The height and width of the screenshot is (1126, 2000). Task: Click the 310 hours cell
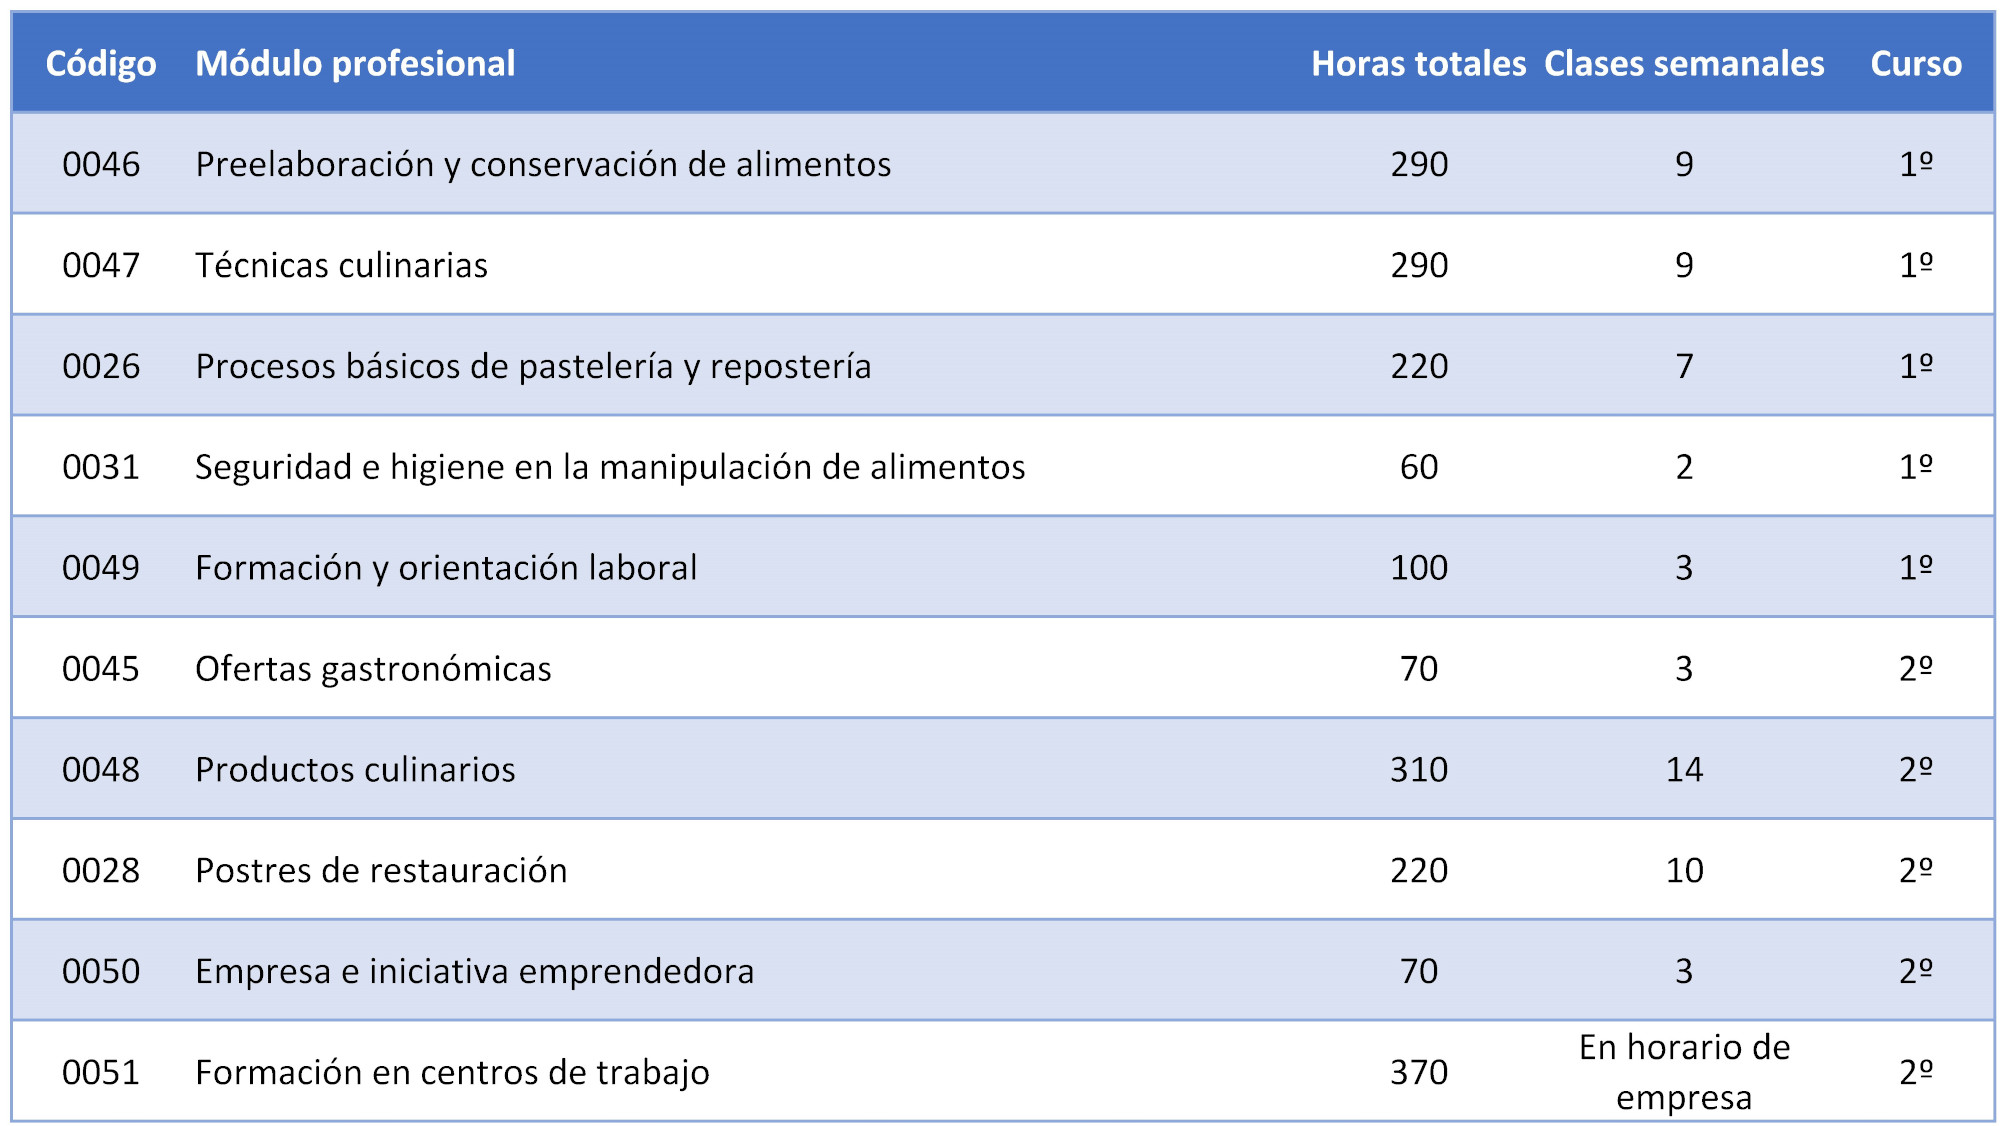tap(1419, 770)
